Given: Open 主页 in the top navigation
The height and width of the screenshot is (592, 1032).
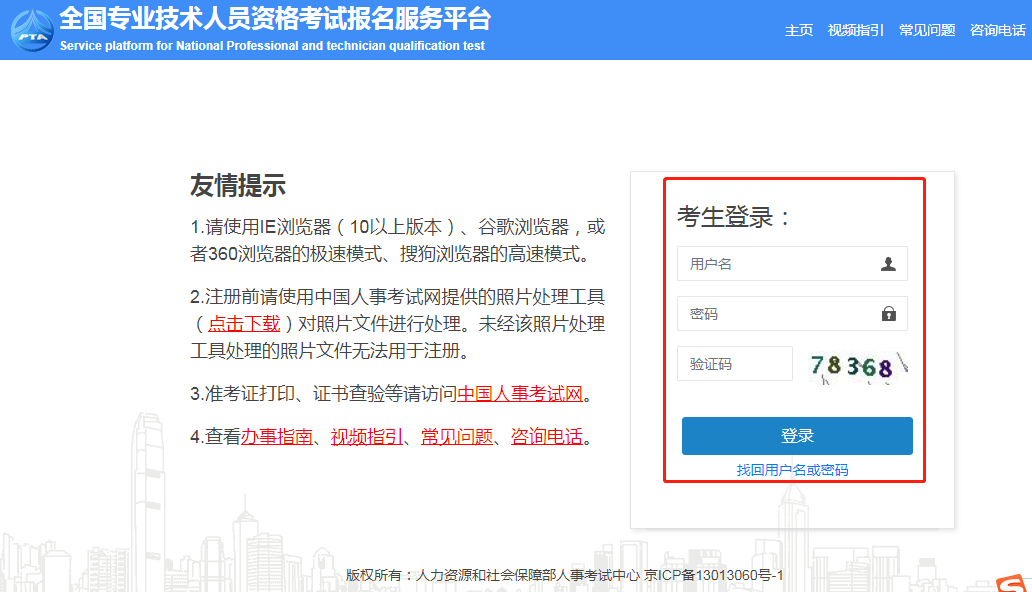Looking at the screenshot, I should [799, 30].
